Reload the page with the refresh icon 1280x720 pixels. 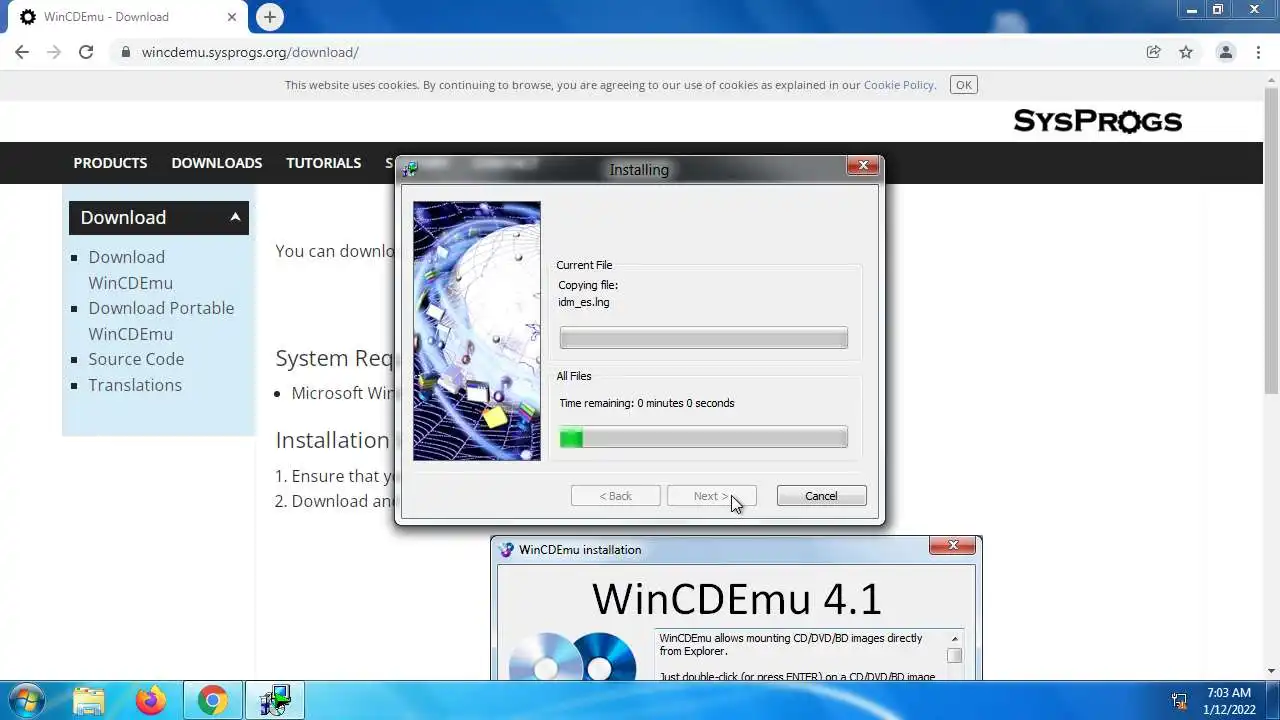coord(86,52)
